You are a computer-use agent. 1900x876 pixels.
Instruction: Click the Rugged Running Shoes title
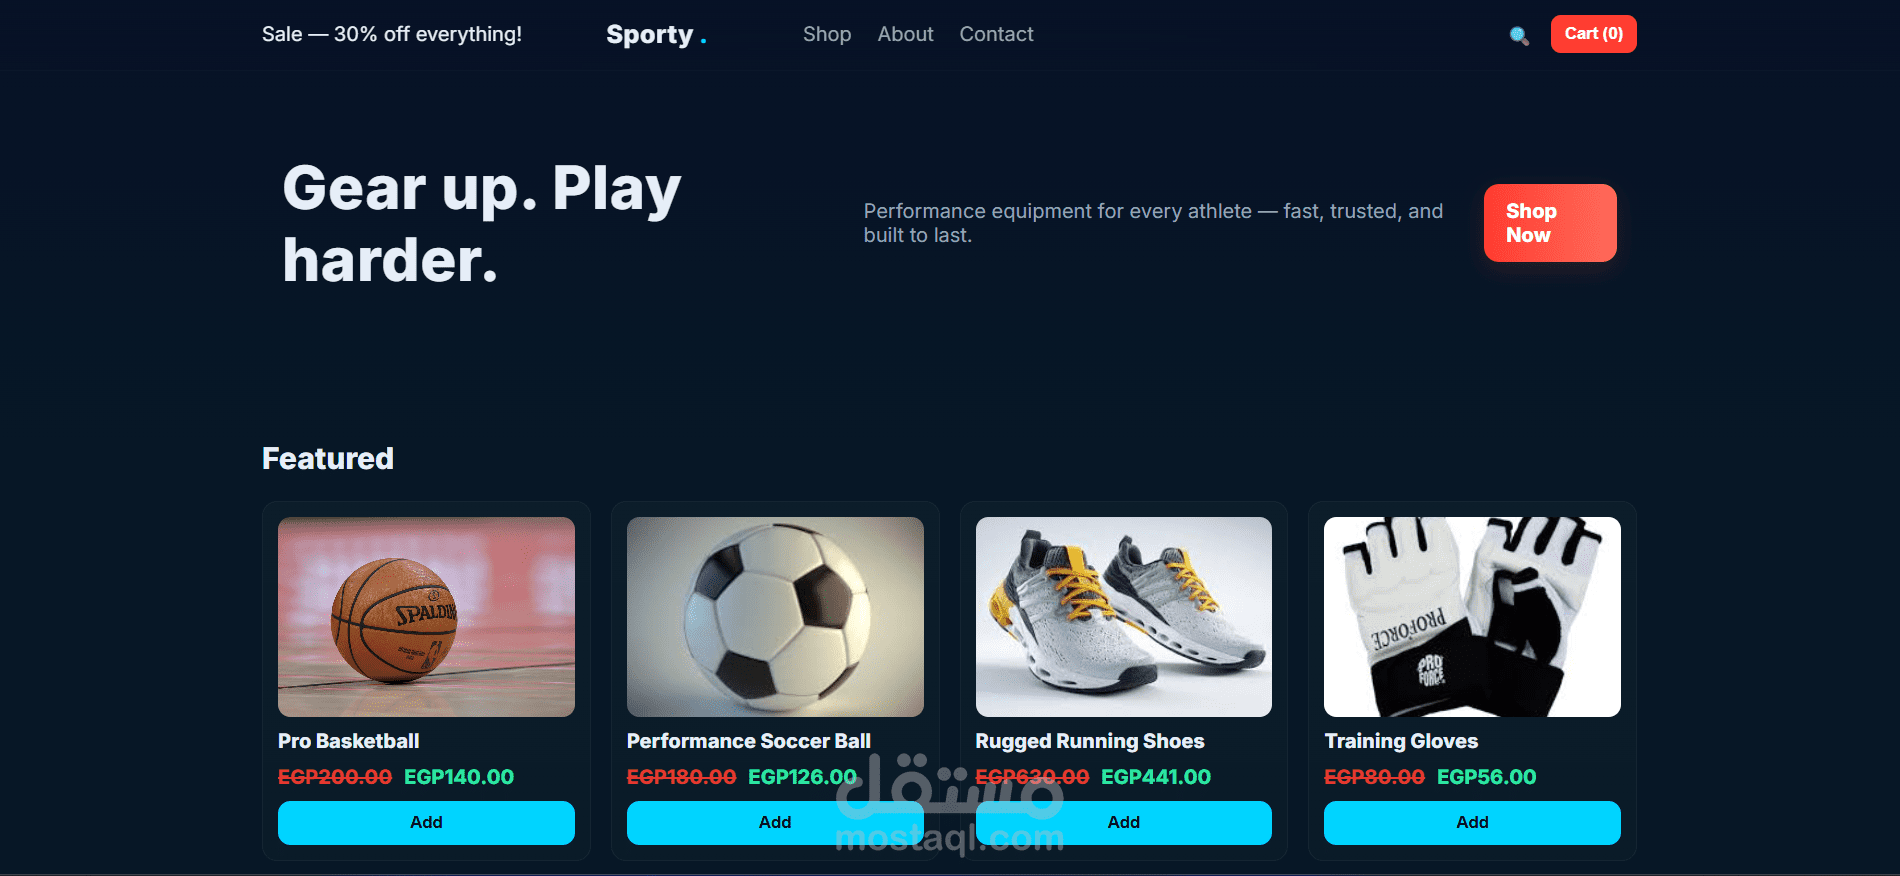(x=1090, y=741)
